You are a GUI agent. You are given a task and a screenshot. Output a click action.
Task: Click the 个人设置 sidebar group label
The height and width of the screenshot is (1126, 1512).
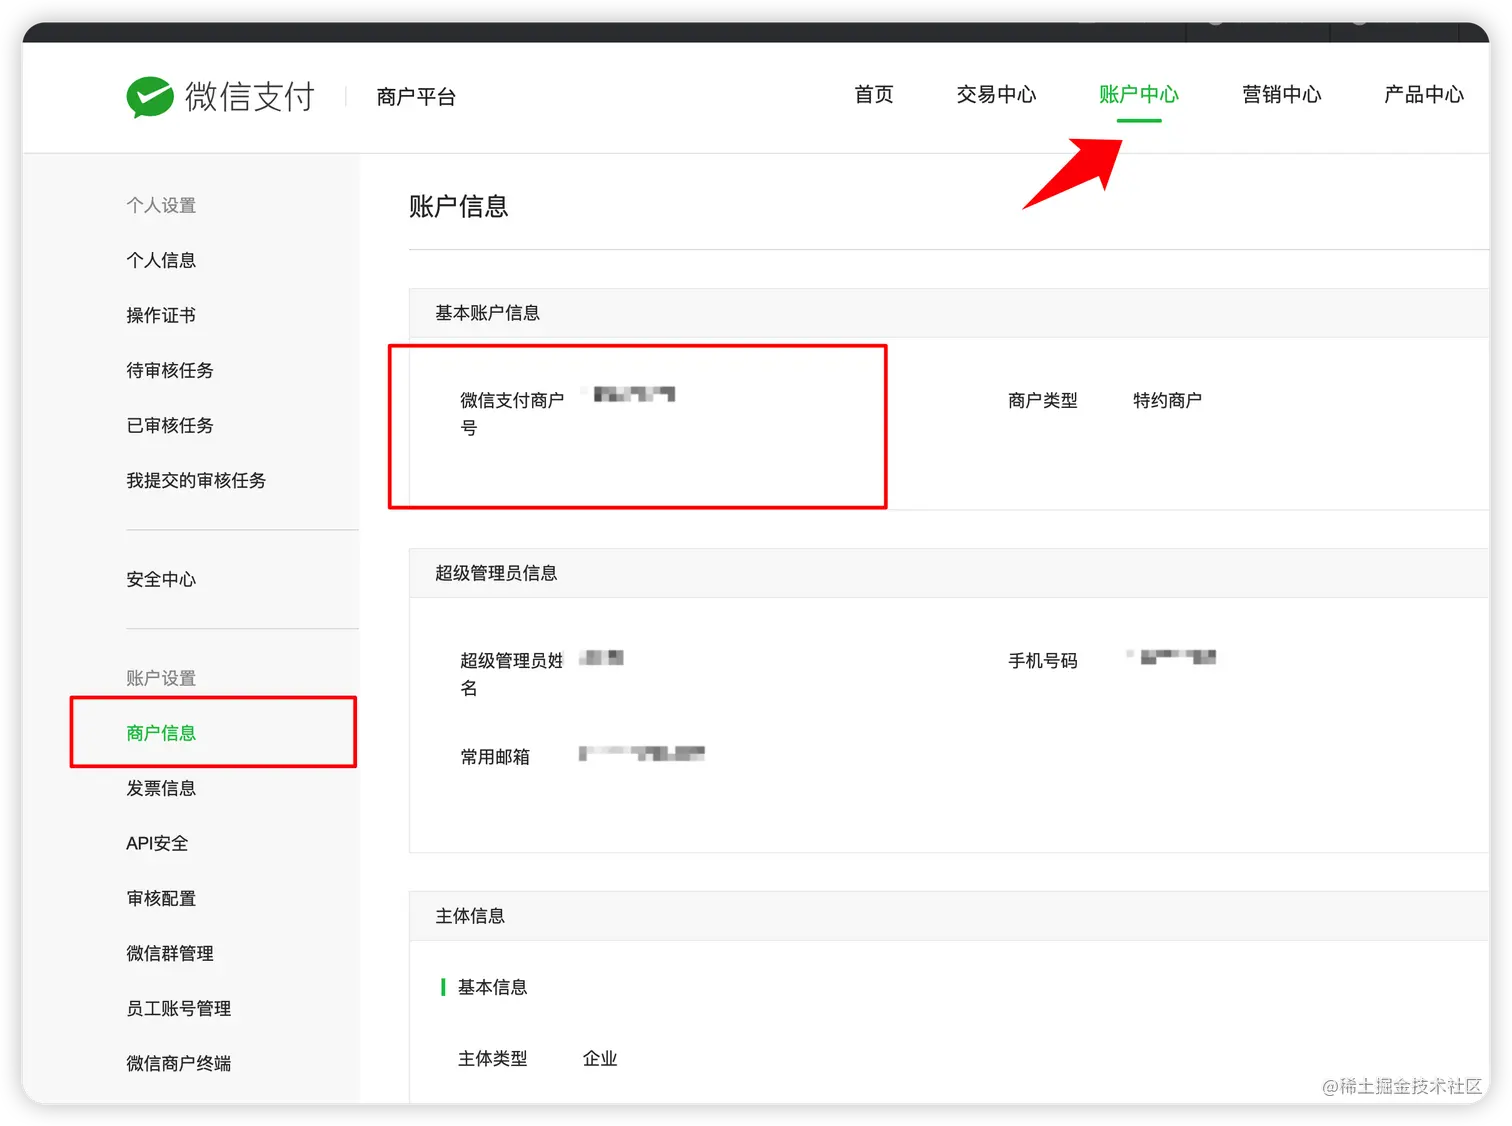click(161, 205)
